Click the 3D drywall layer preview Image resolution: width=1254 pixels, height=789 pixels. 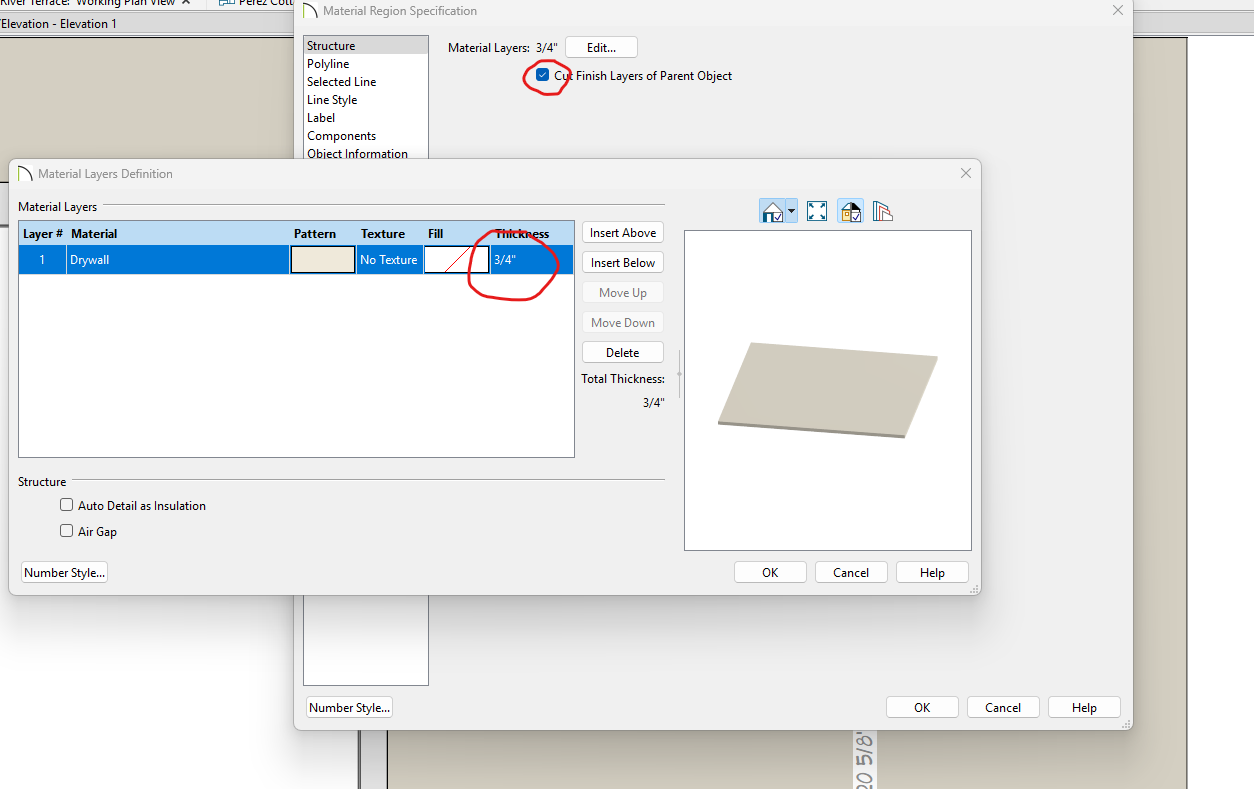tap(828, 390)
